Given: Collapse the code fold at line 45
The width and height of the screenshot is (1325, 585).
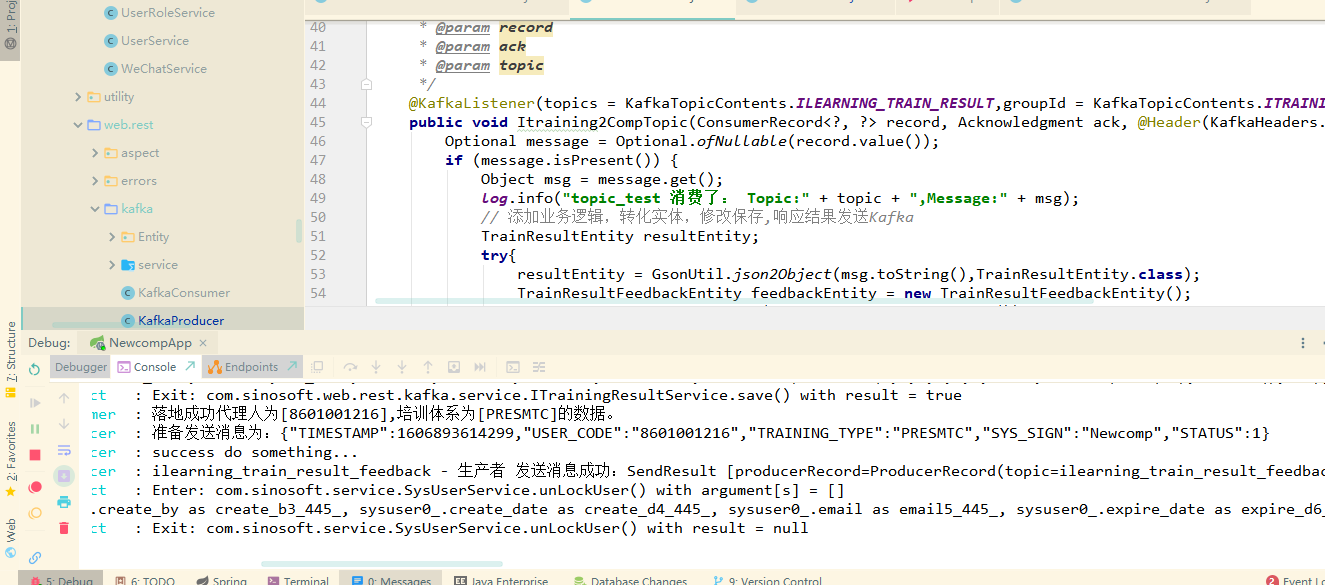Looking at the screenshot, I should coord(367,122).
